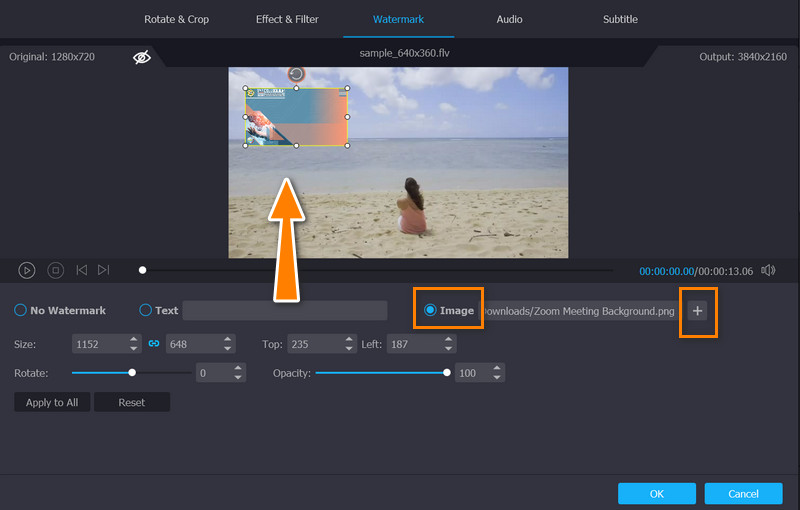Choose the Text watermark radio button
The width and height of the screenshot is (800, 510).
pyautogui.click(x=146, y=311)
